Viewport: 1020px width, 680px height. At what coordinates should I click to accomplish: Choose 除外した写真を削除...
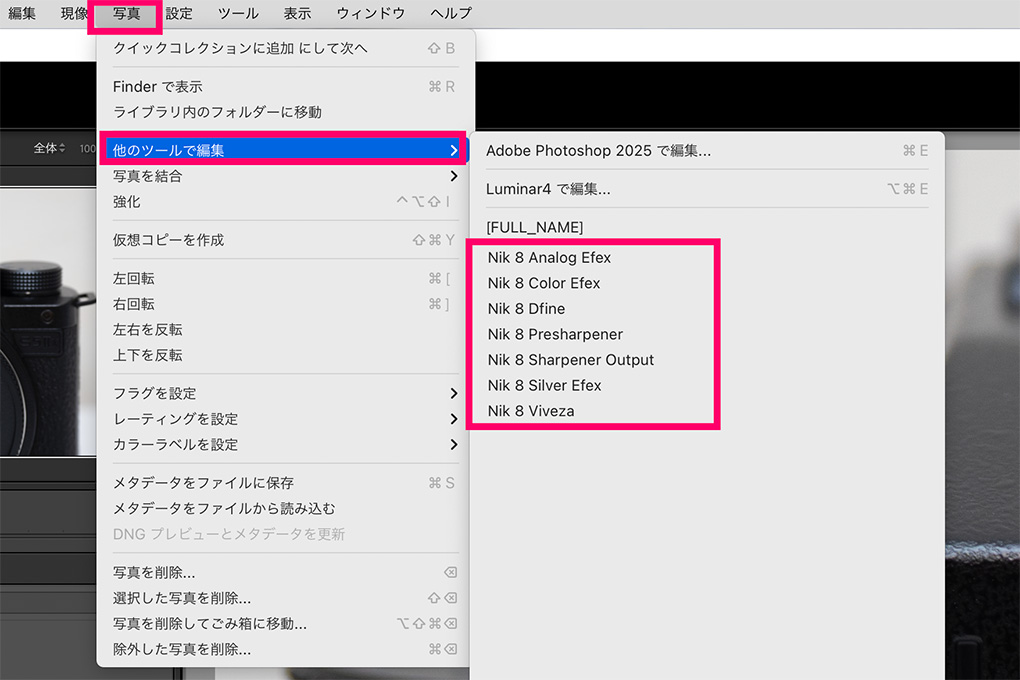tap(286, 649)
